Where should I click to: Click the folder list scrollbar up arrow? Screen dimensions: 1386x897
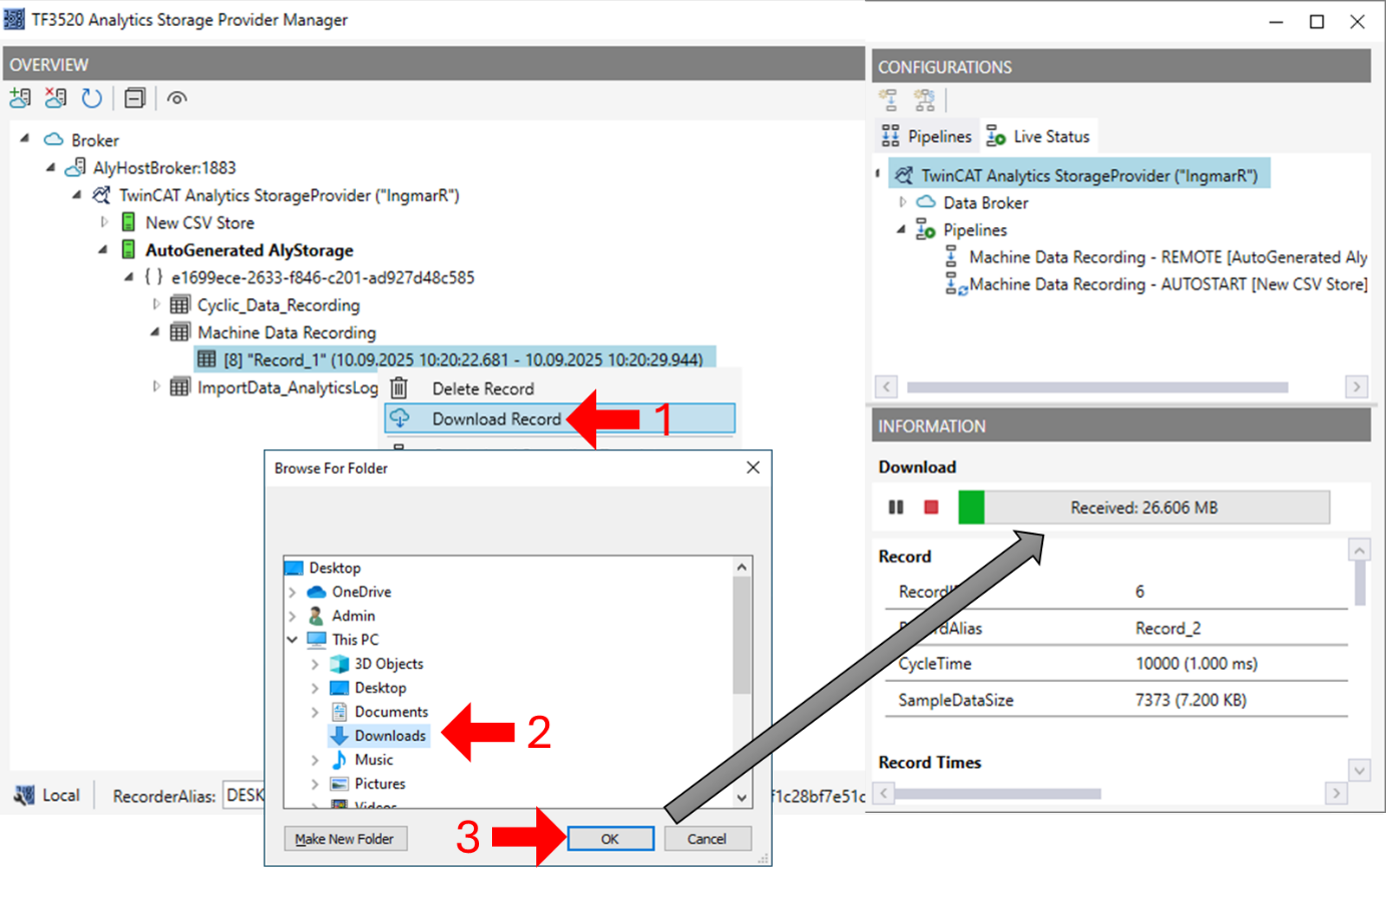tap(742, 567)
